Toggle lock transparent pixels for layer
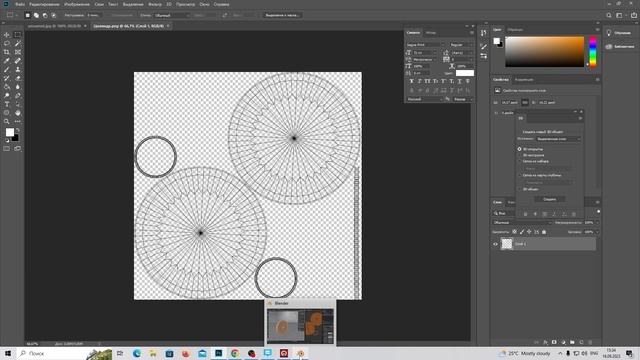Image resolution: width=640 pixels, height=360 pixels. (x=514, y=232)
